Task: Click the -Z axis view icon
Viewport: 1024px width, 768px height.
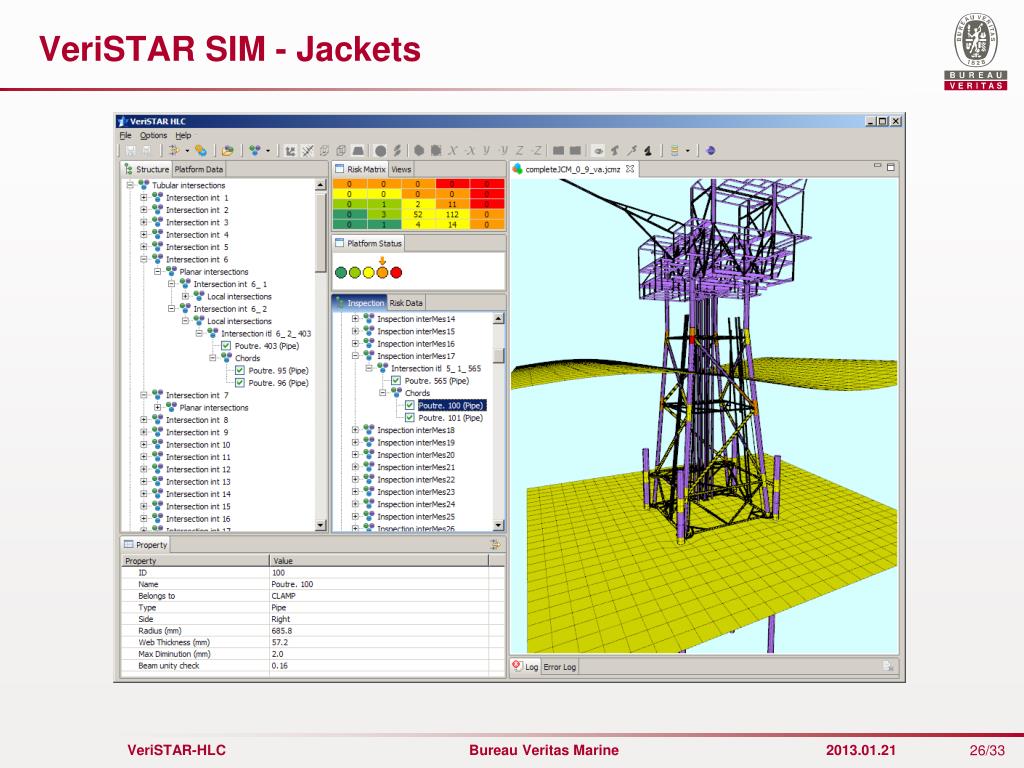Action: (536, 151)
